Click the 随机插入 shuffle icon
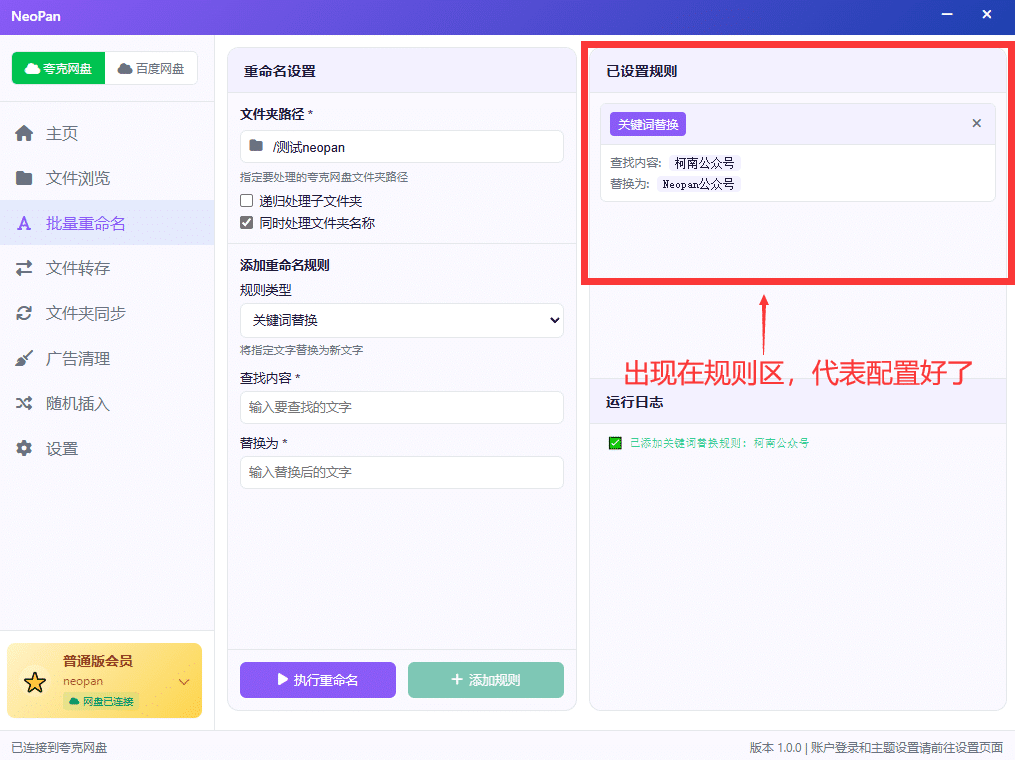 point(24,403)
